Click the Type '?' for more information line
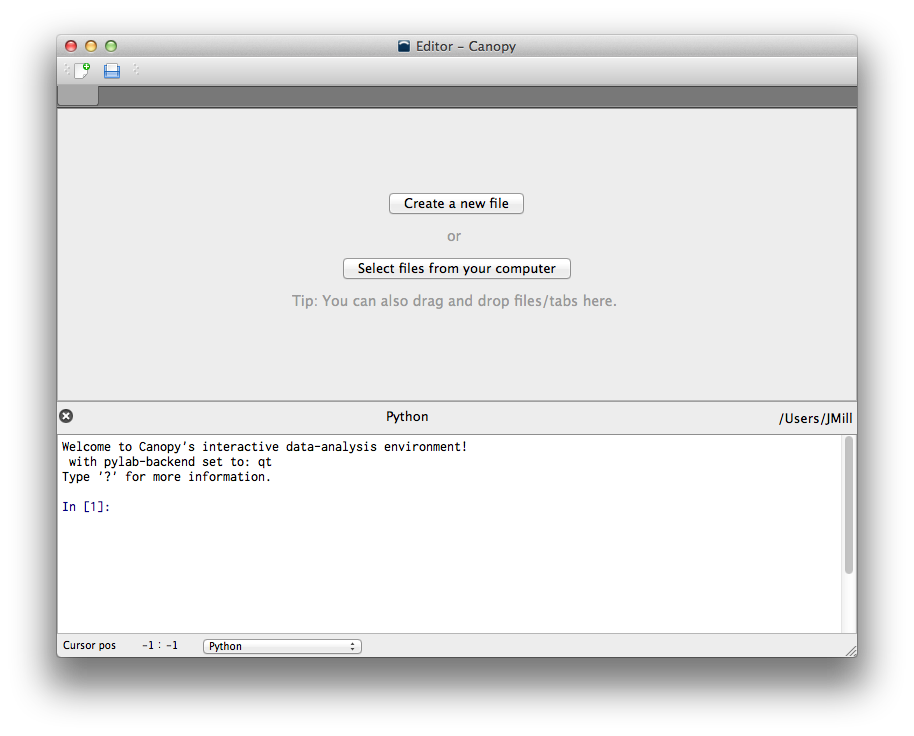Viewport: 914px width, 736px height. [x=166, y=477]
